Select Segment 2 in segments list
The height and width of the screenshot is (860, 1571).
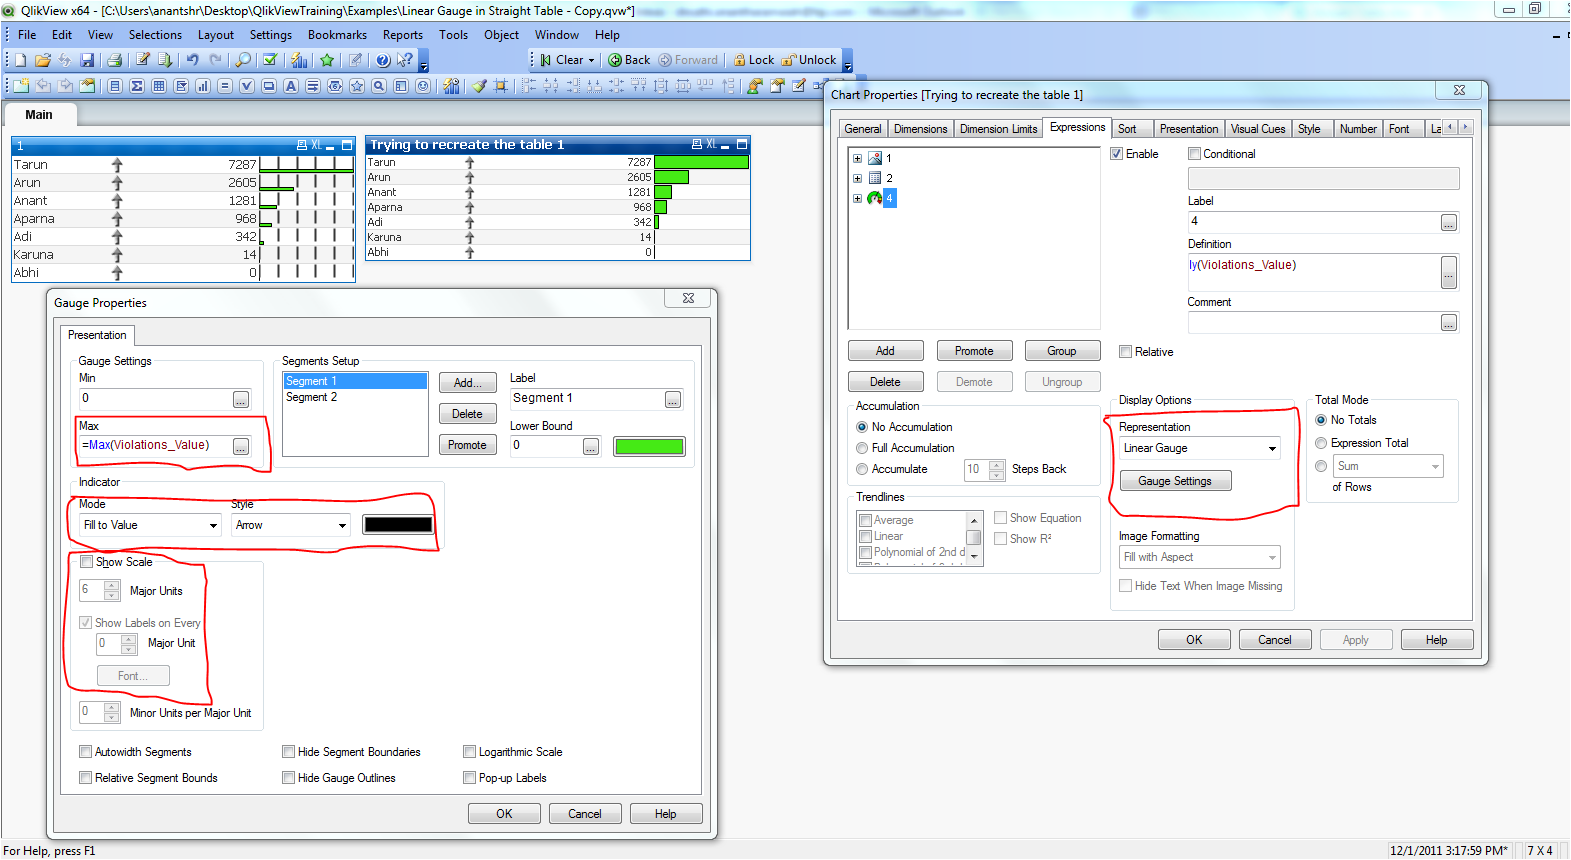pos(355,397)
